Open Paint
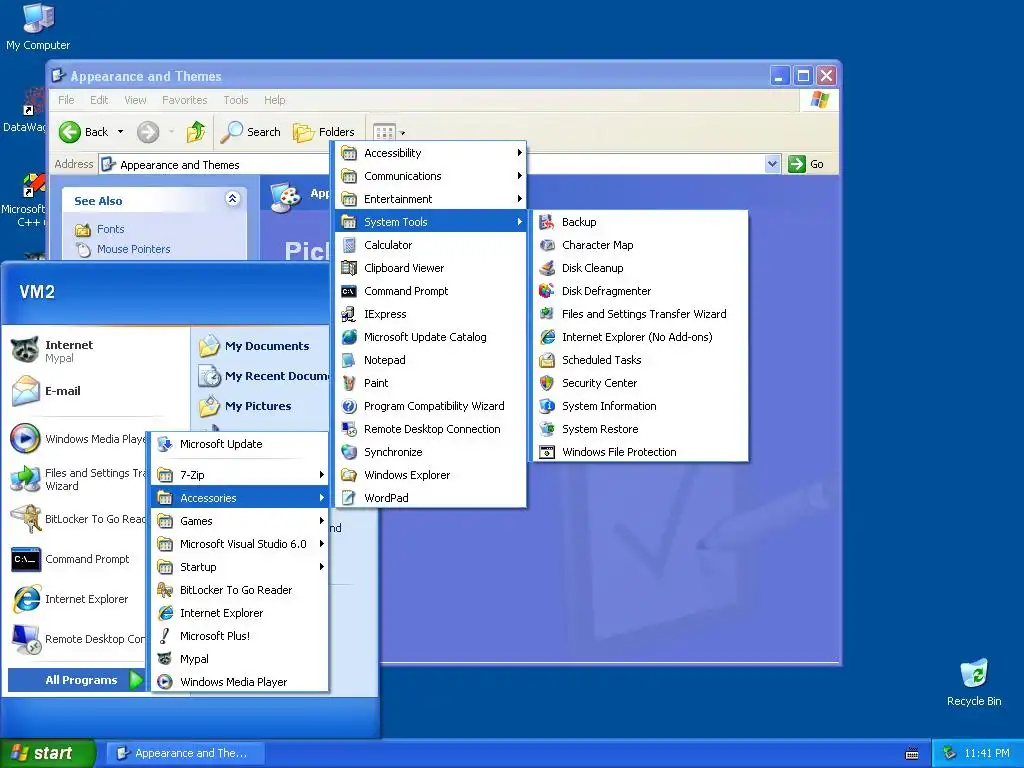 point(431,383)
